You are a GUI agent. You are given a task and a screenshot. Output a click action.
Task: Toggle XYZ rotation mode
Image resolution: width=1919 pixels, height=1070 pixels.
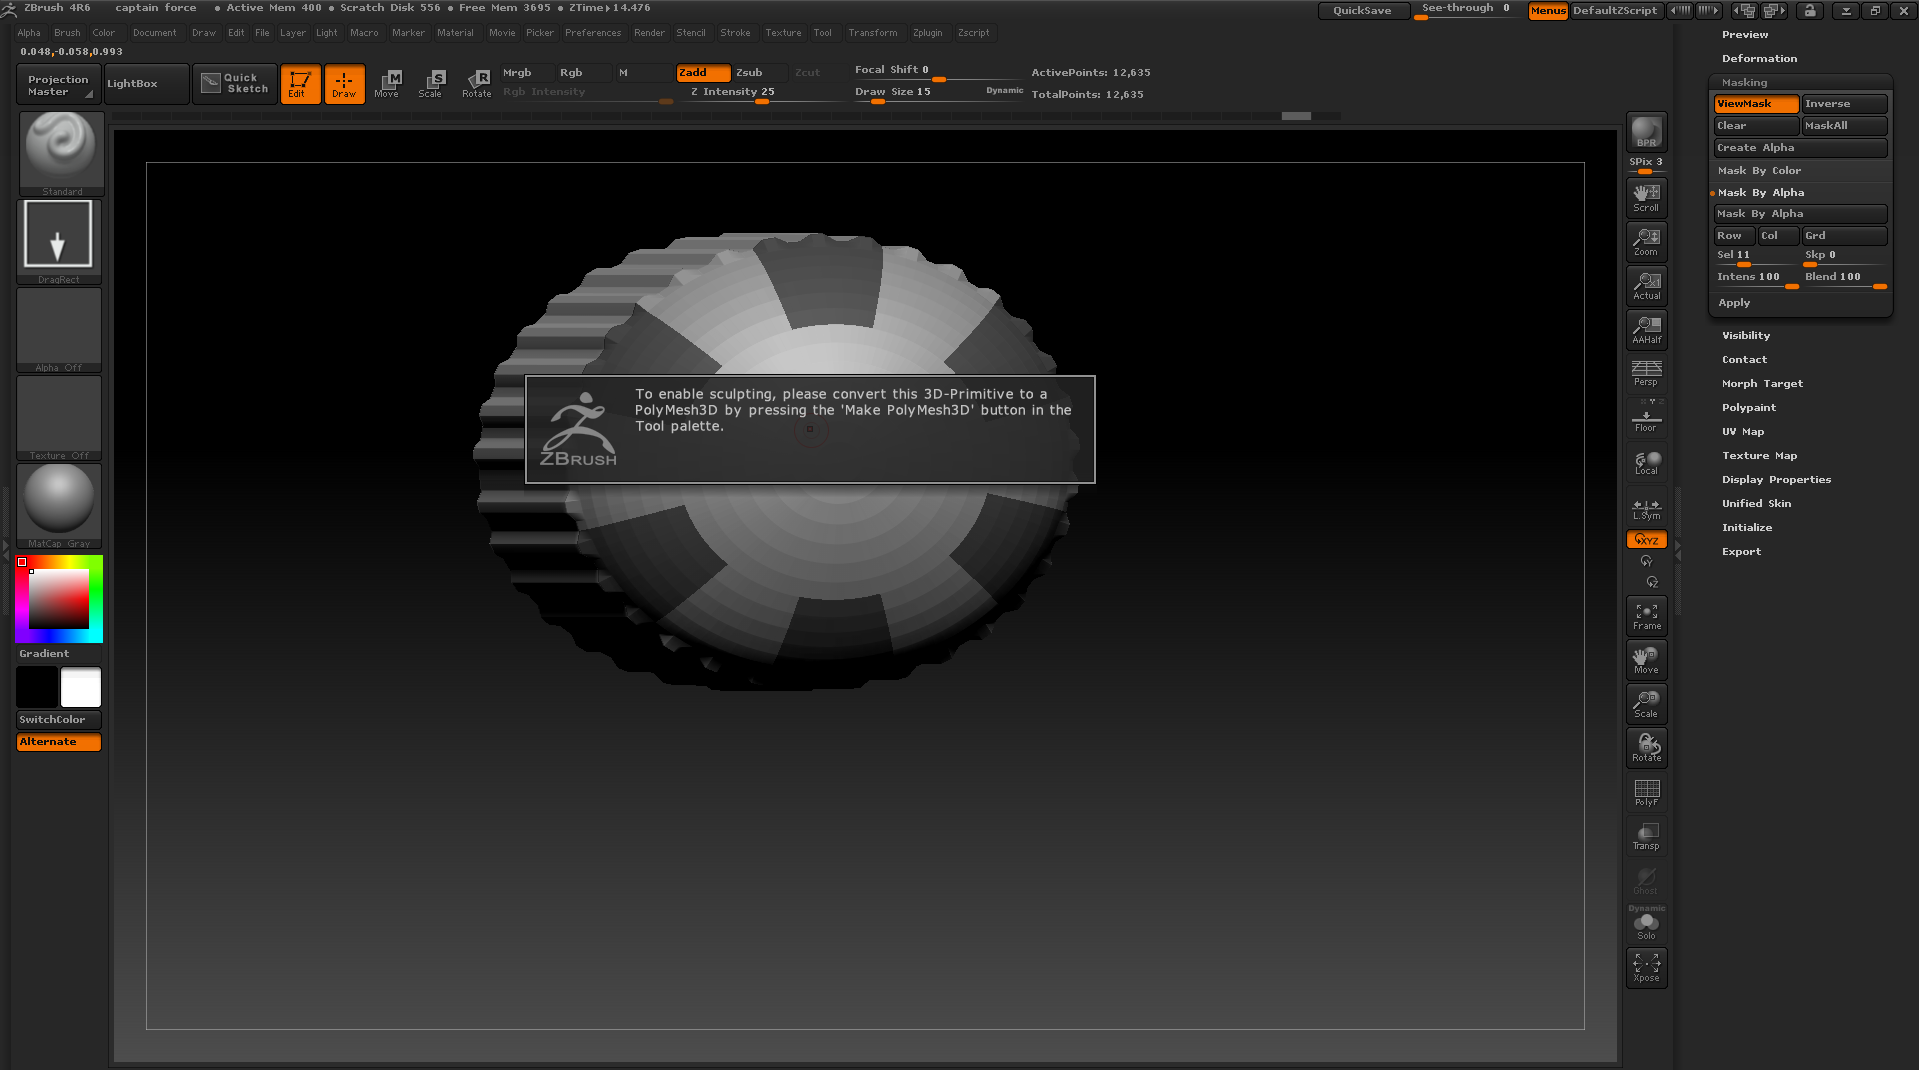[x=1646, y=540]
